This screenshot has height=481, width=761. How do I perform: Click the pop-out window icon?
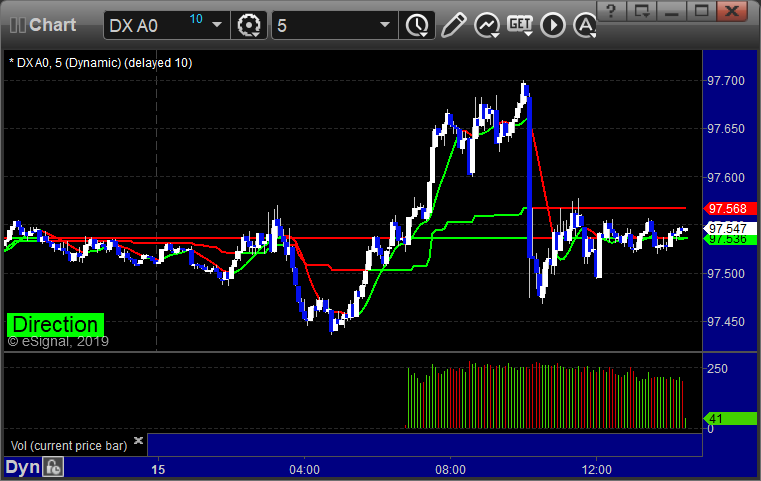coord(642,10)
